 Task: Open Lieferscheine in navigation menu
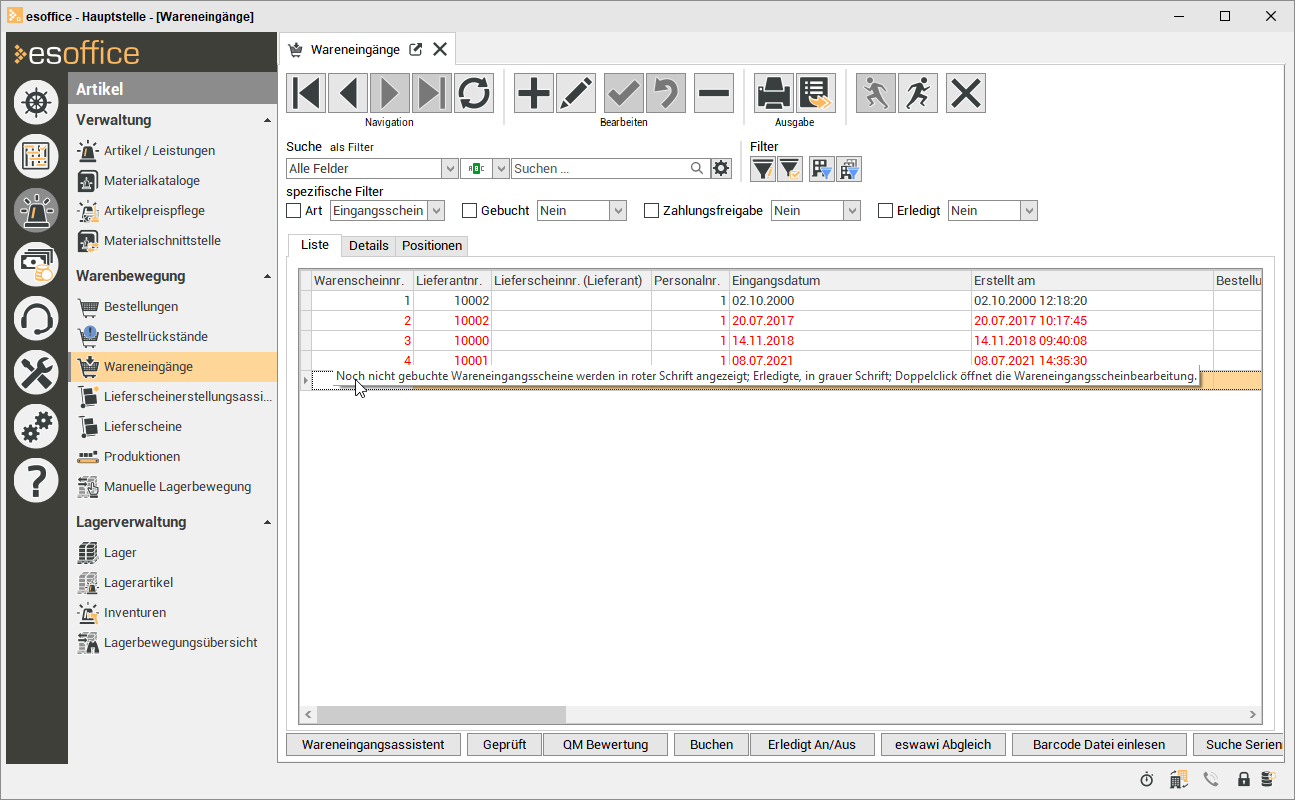[143, 427]
